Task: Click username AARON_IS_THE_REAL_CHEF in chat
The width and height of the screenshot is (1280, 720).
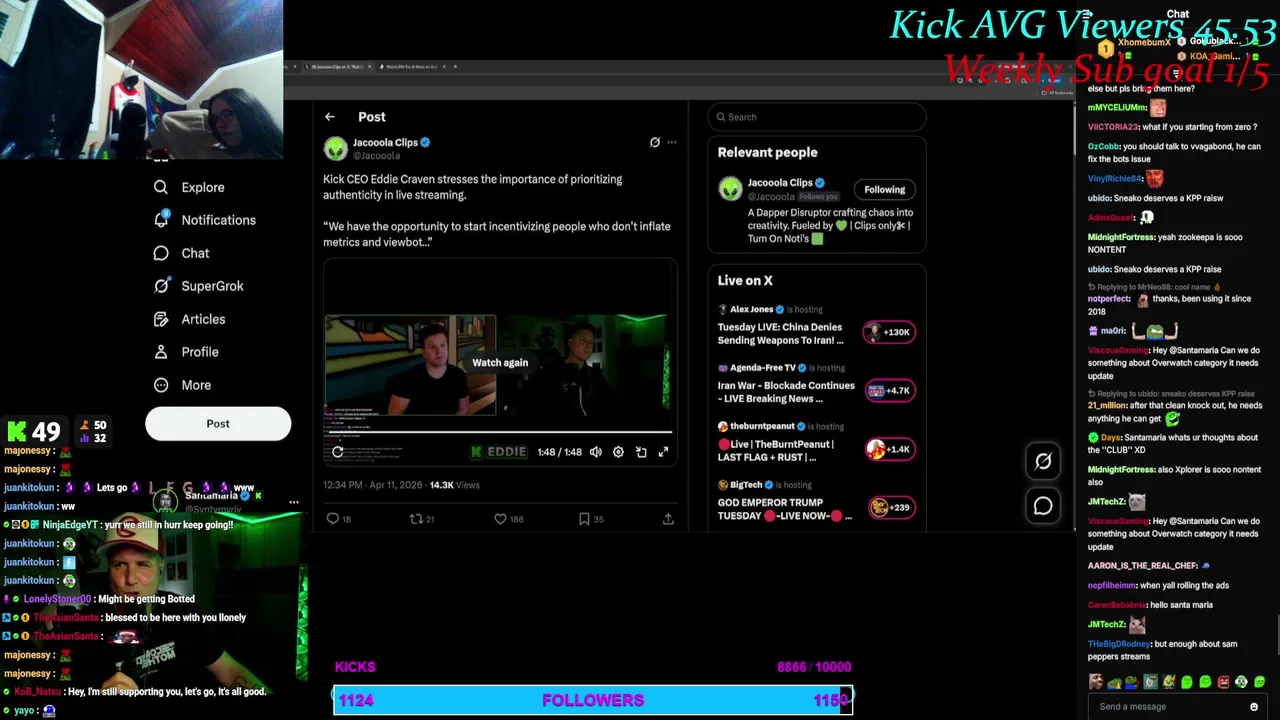Action: (1142, 566)
